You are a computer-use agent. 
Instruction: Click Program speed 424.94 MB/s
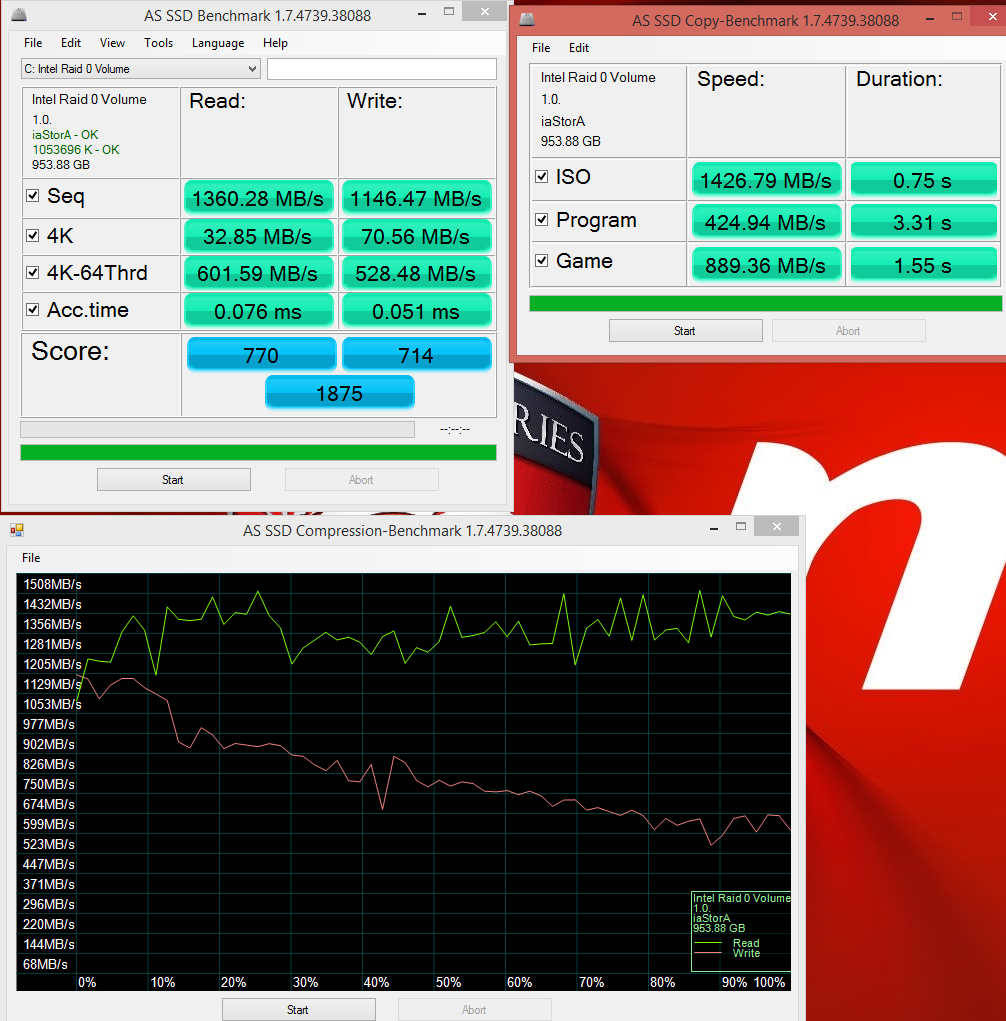(x=766, y=222)
